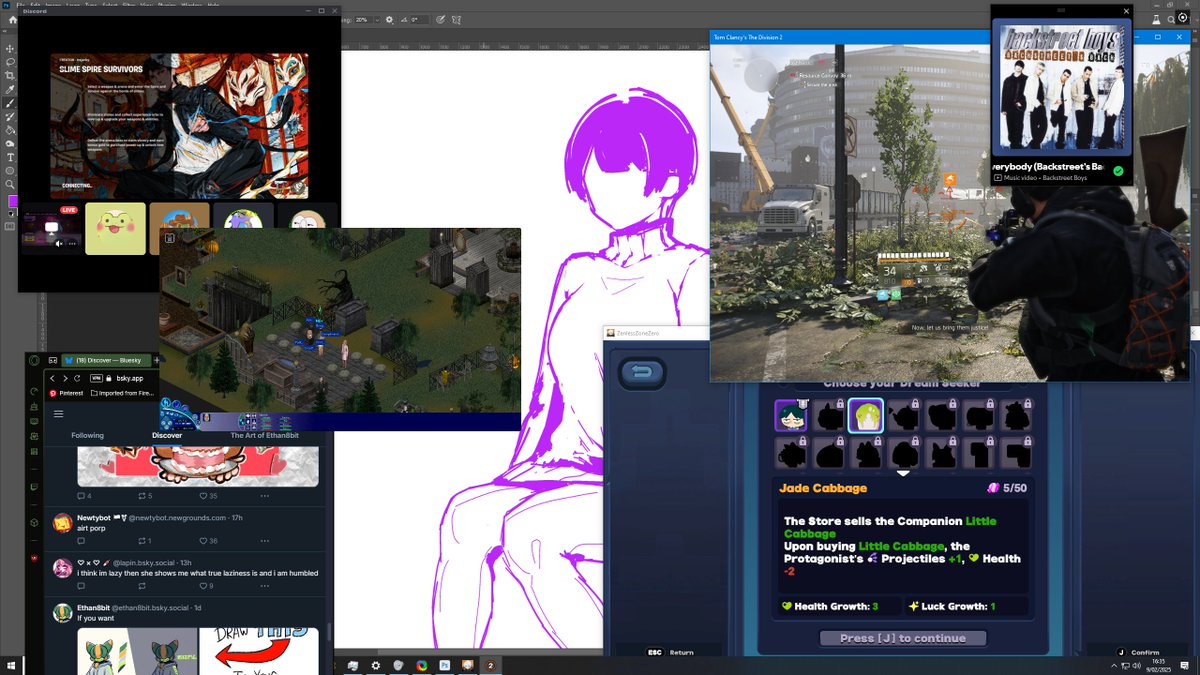This screenshot has width=1200, height=675.
Task: Select the Zoom tool in Photoshop
Action: click(10, 184)
